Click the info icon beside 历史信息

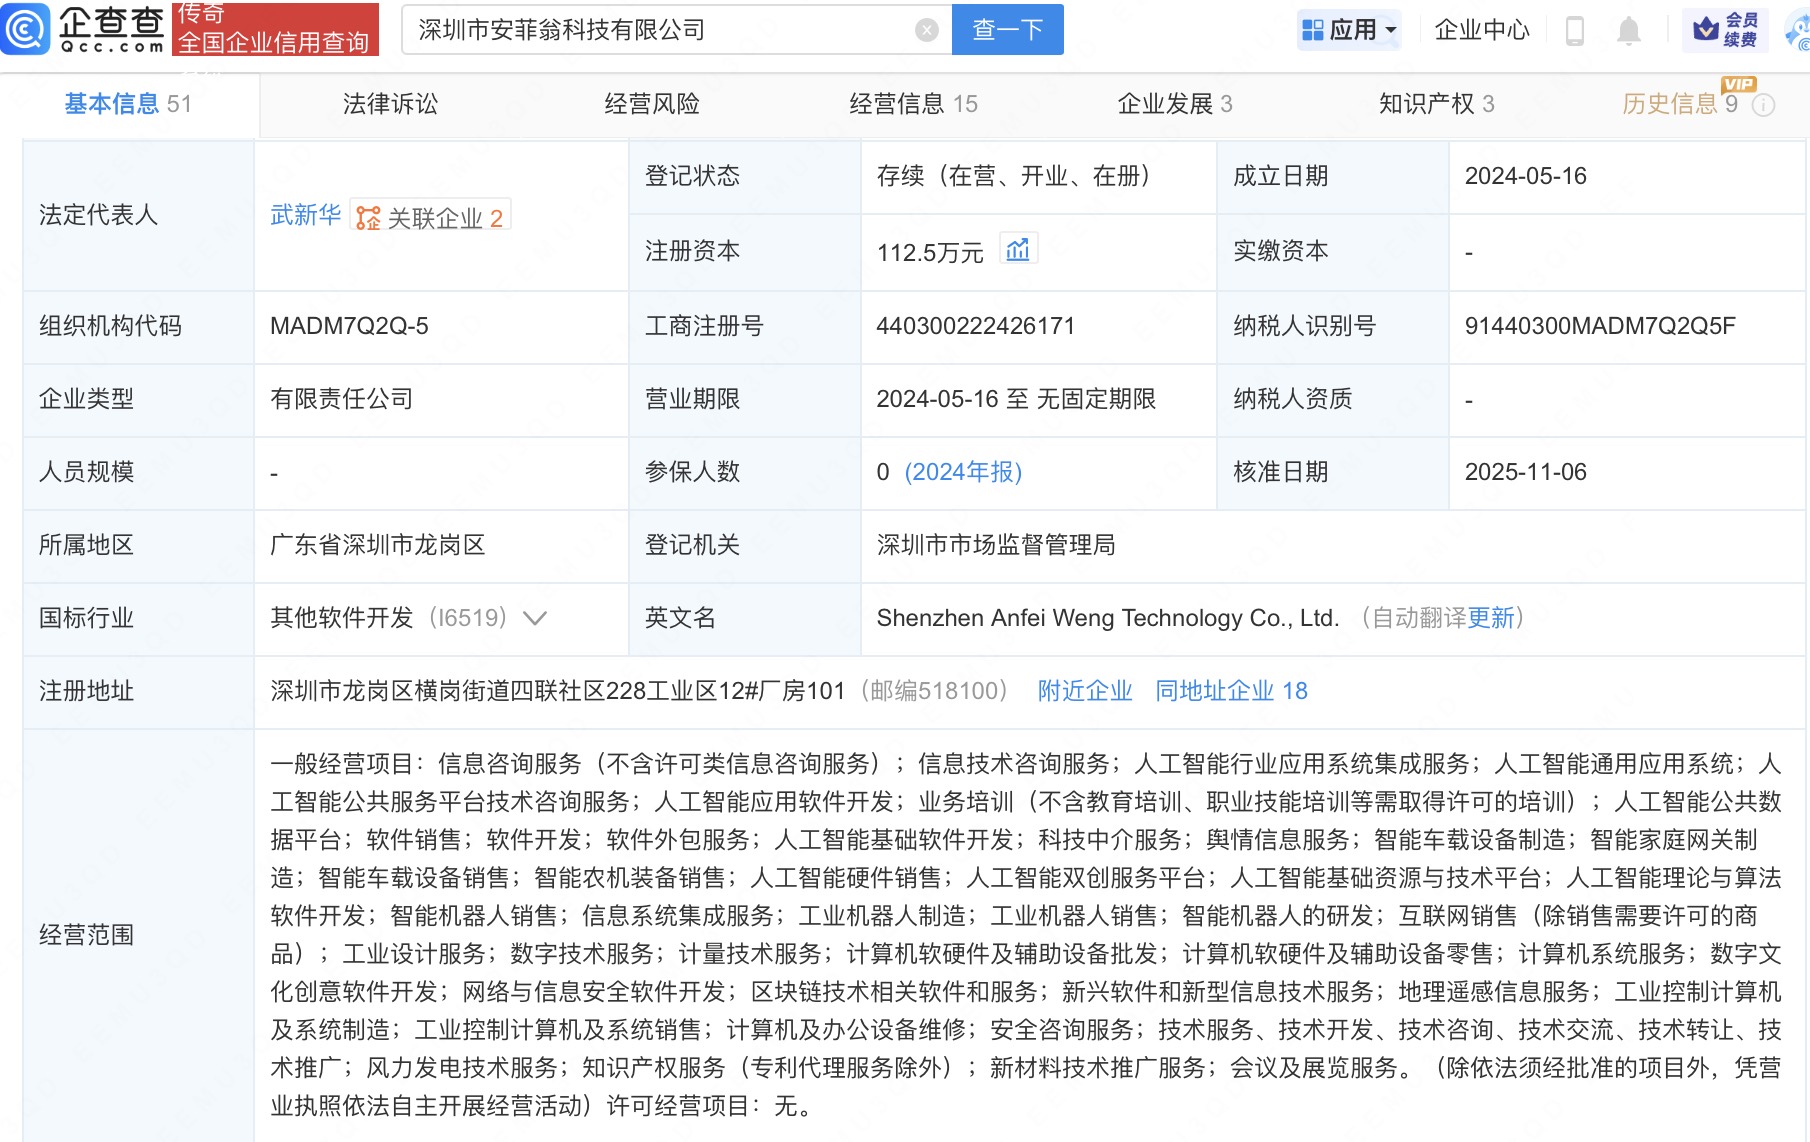[x=1764, y=105]
